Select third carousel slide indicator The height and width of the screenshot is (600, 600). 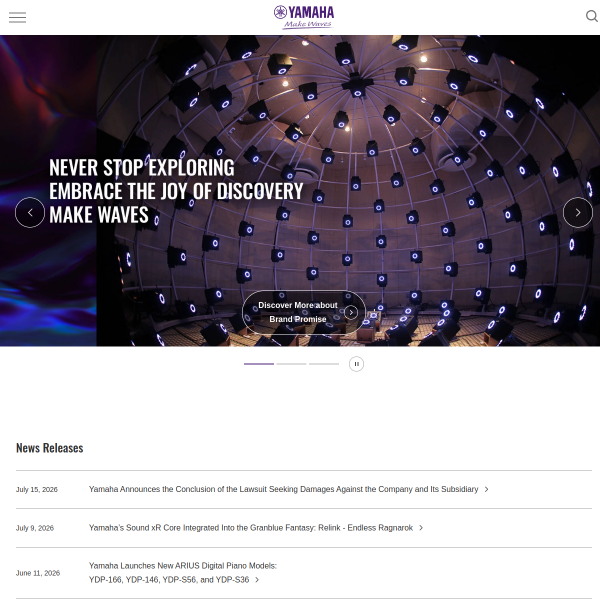pos(324,364)
